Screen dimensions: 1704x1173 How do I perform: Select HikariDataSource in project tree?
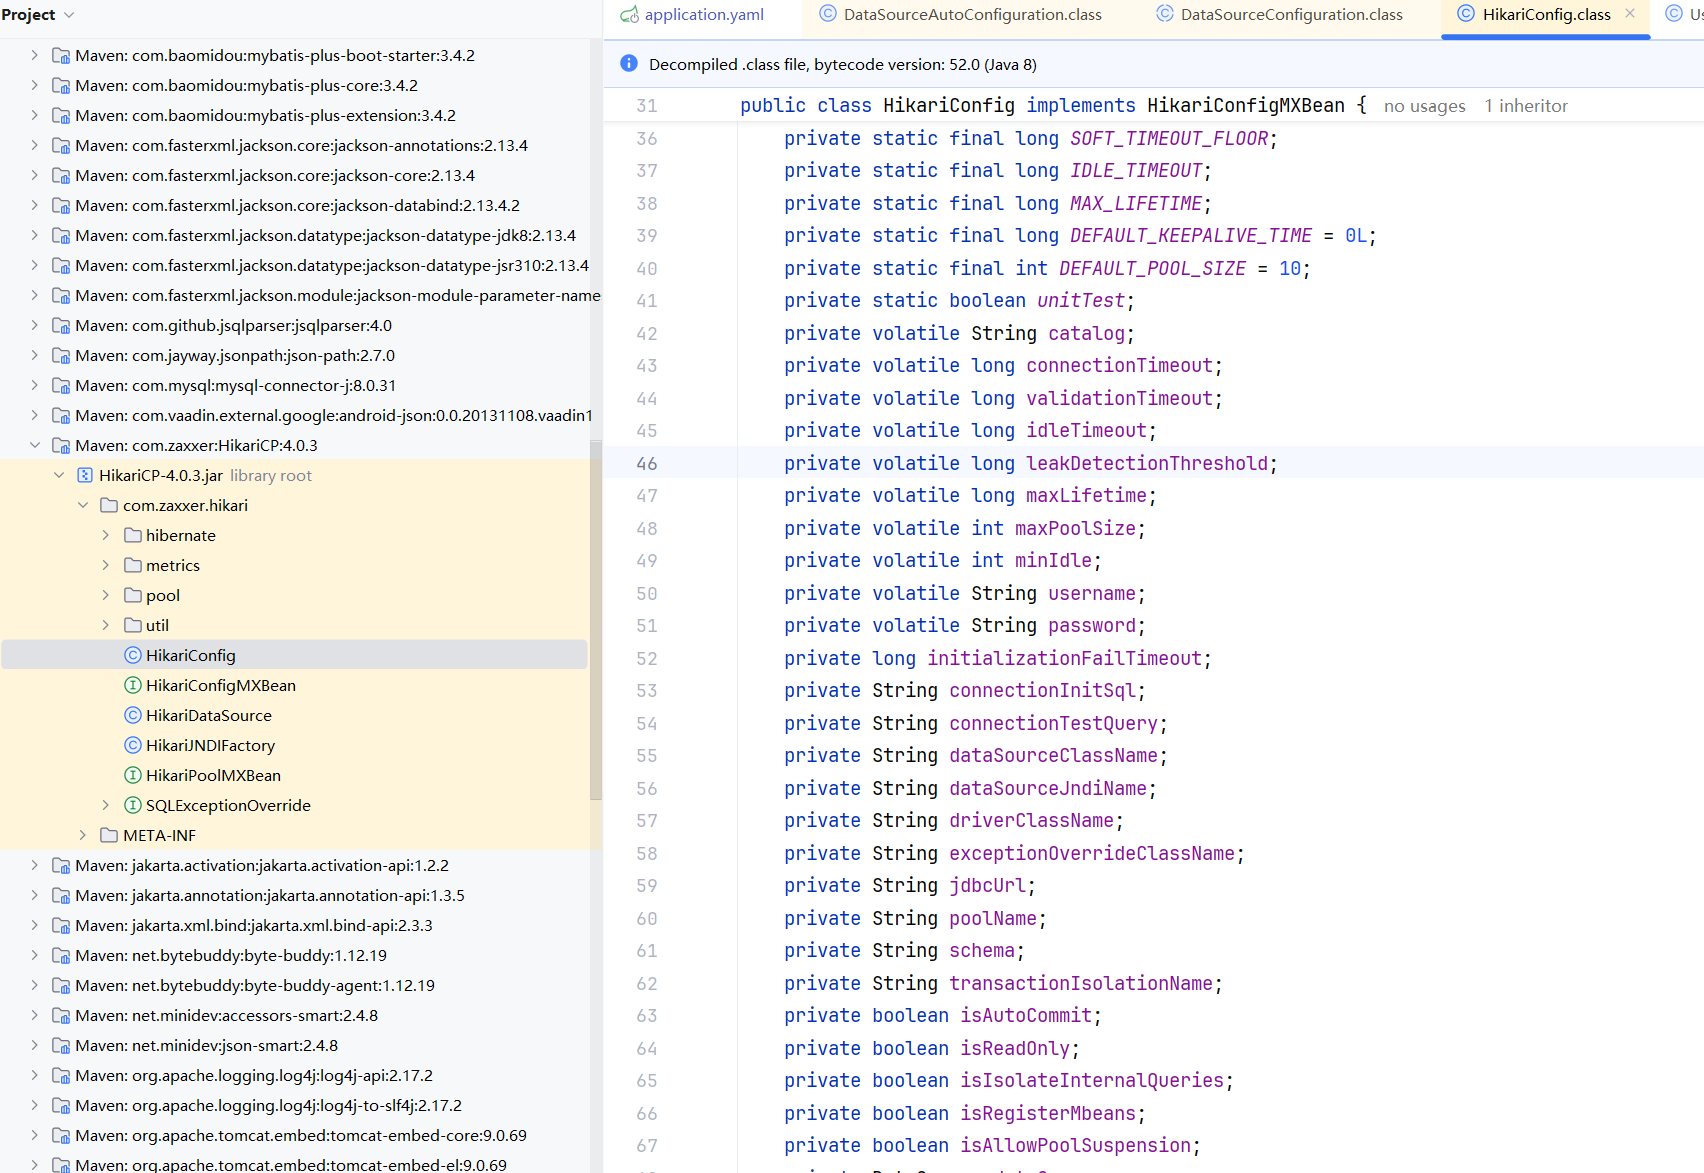(209, 715)
